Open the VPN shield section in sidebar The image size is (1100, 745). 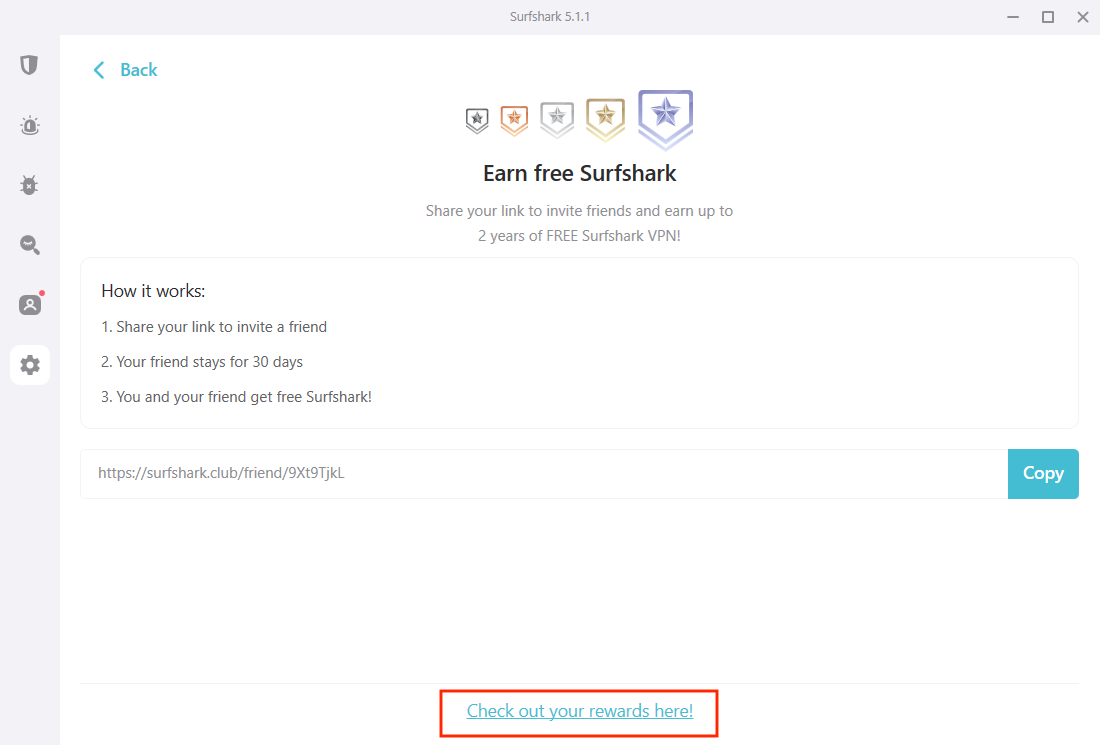pos(29,65)
